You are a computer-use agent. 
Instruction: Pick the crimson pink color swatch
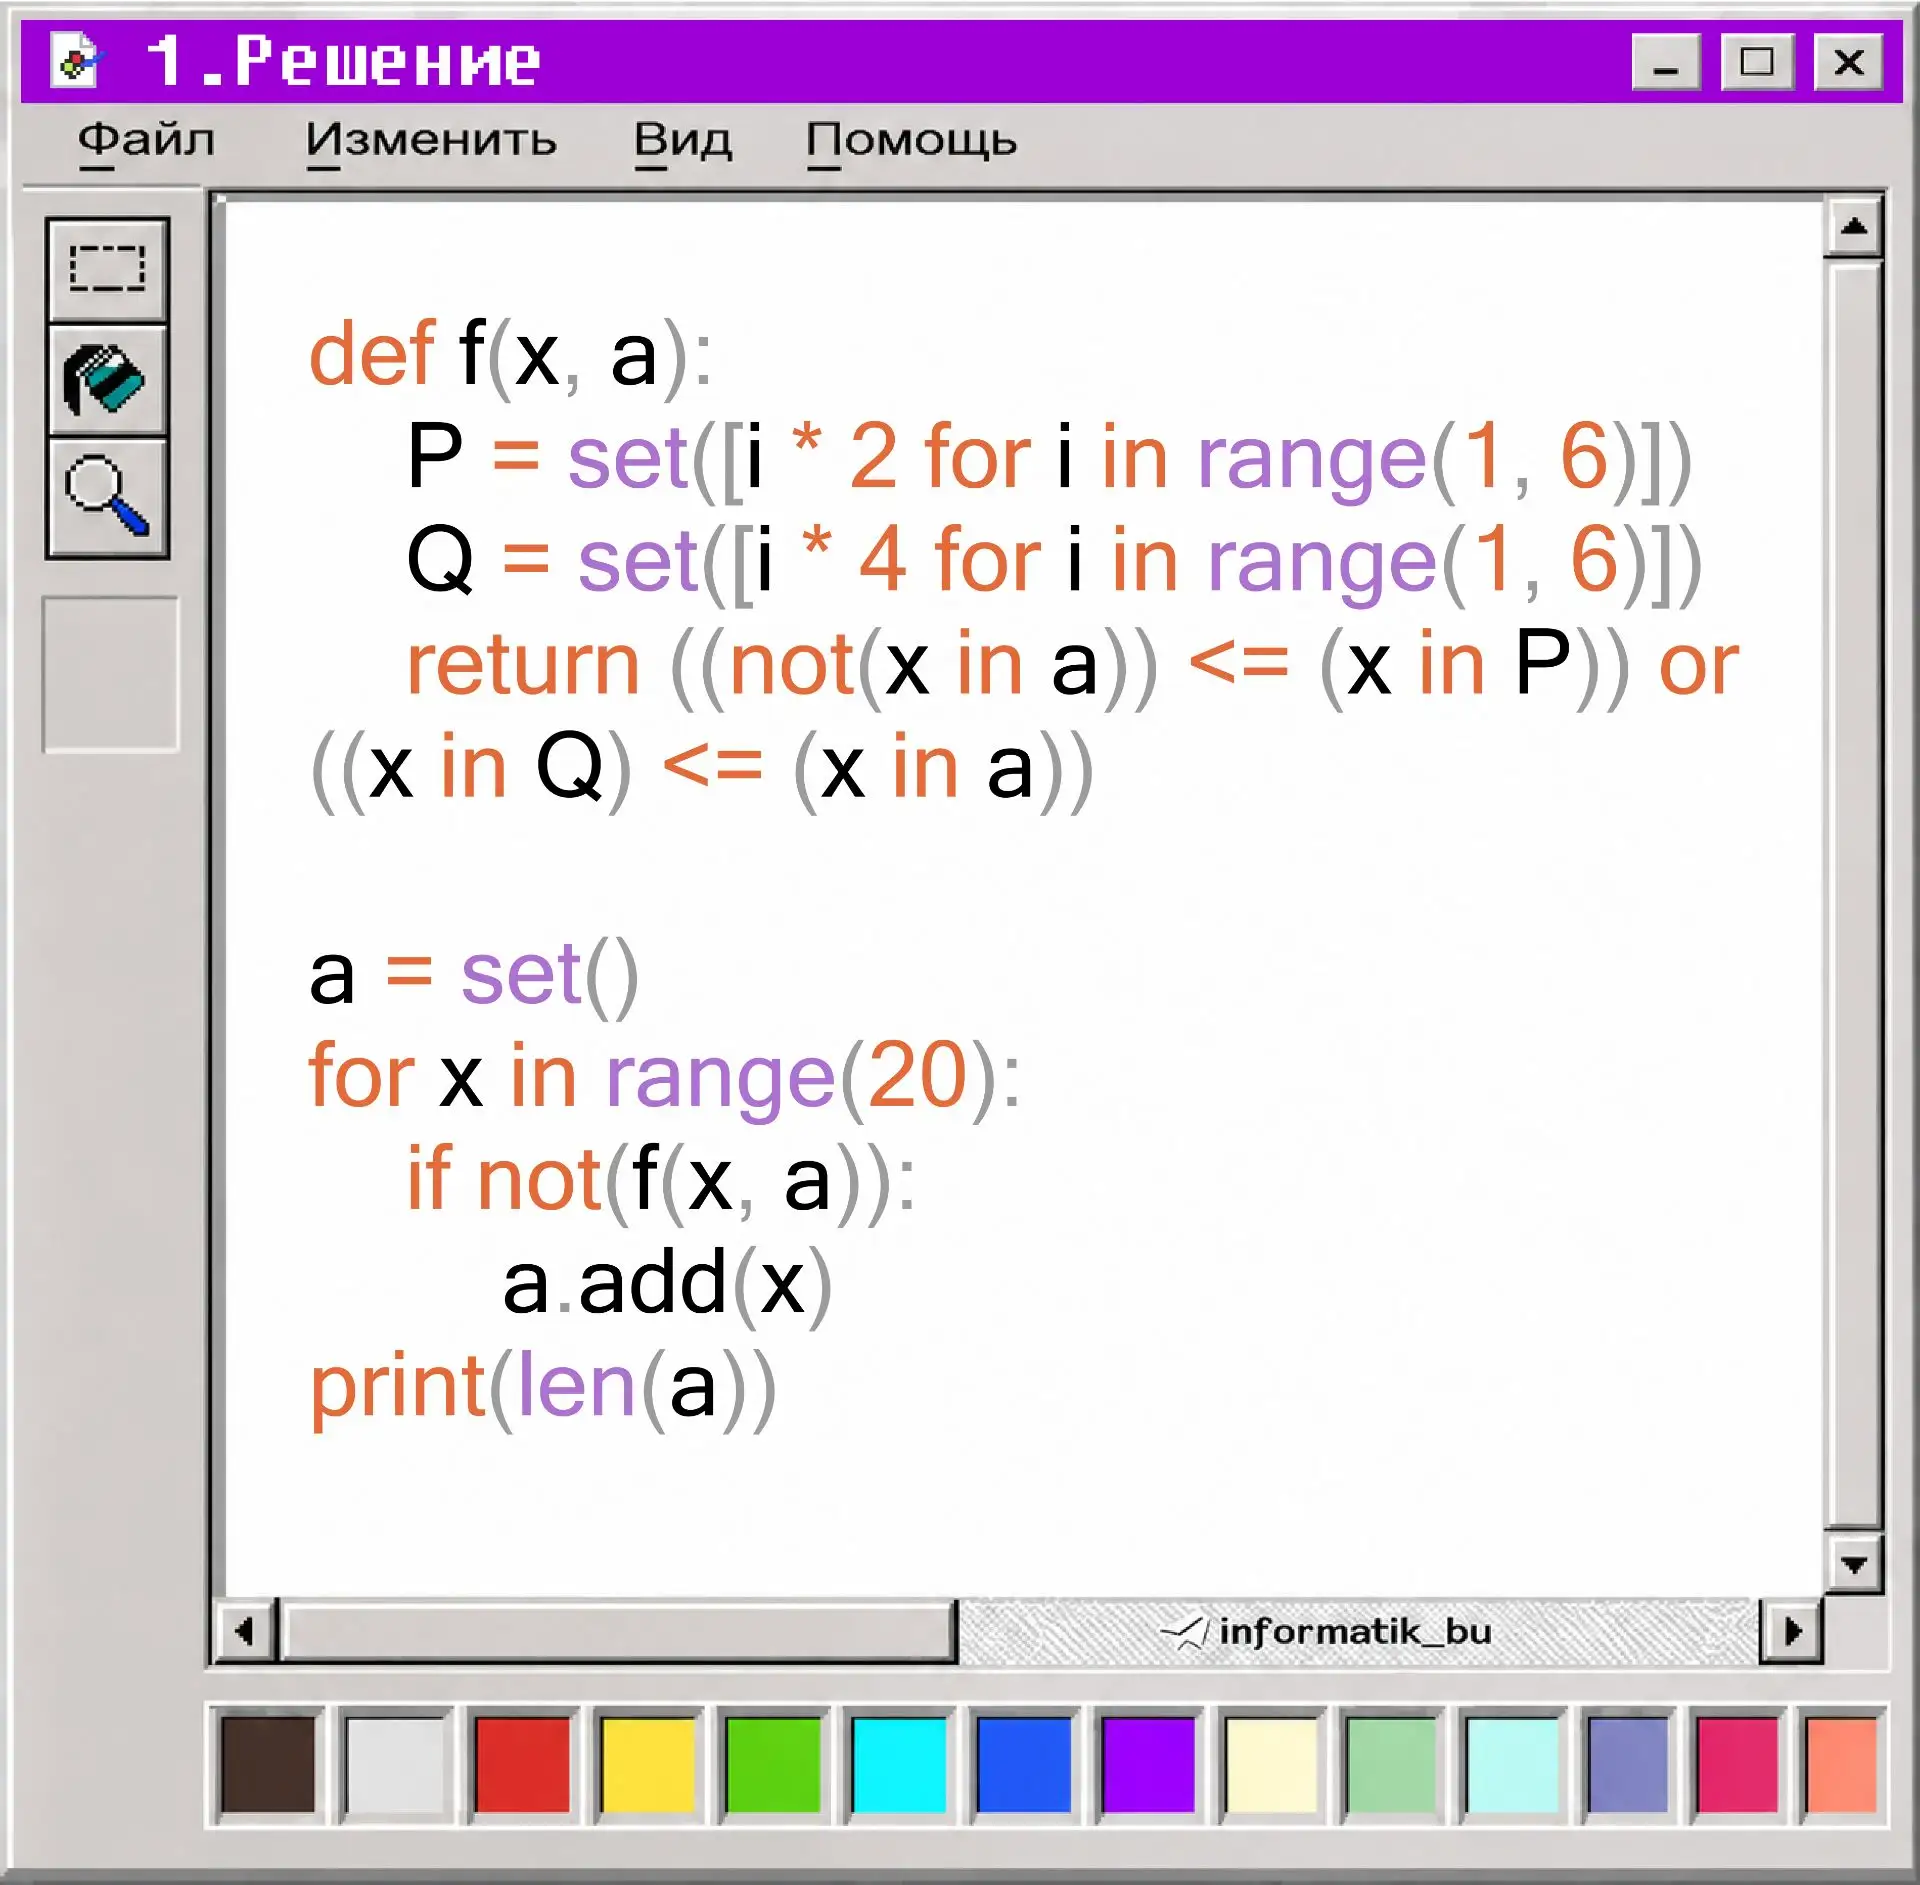(1737, 1765)
